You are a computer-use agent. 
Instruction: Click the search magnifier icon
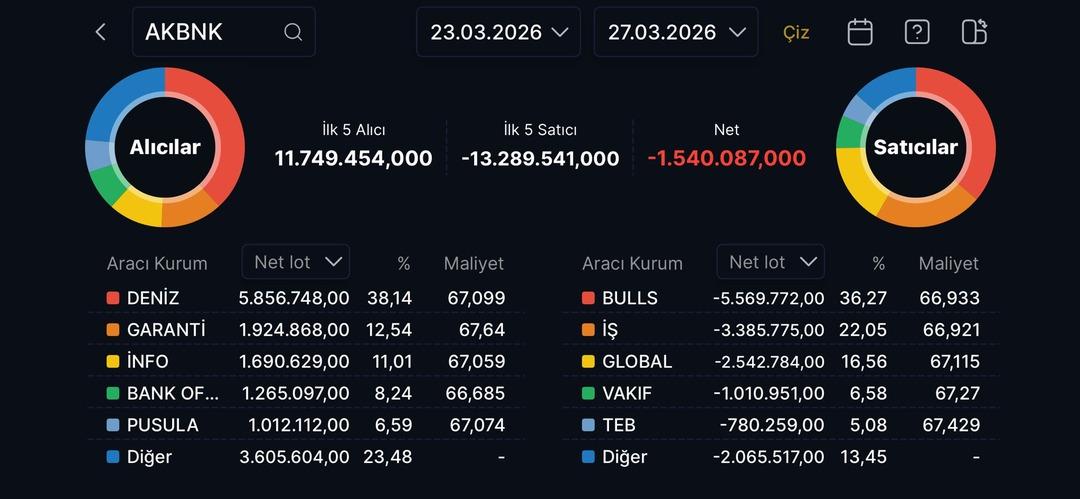[x=293, y=32]
